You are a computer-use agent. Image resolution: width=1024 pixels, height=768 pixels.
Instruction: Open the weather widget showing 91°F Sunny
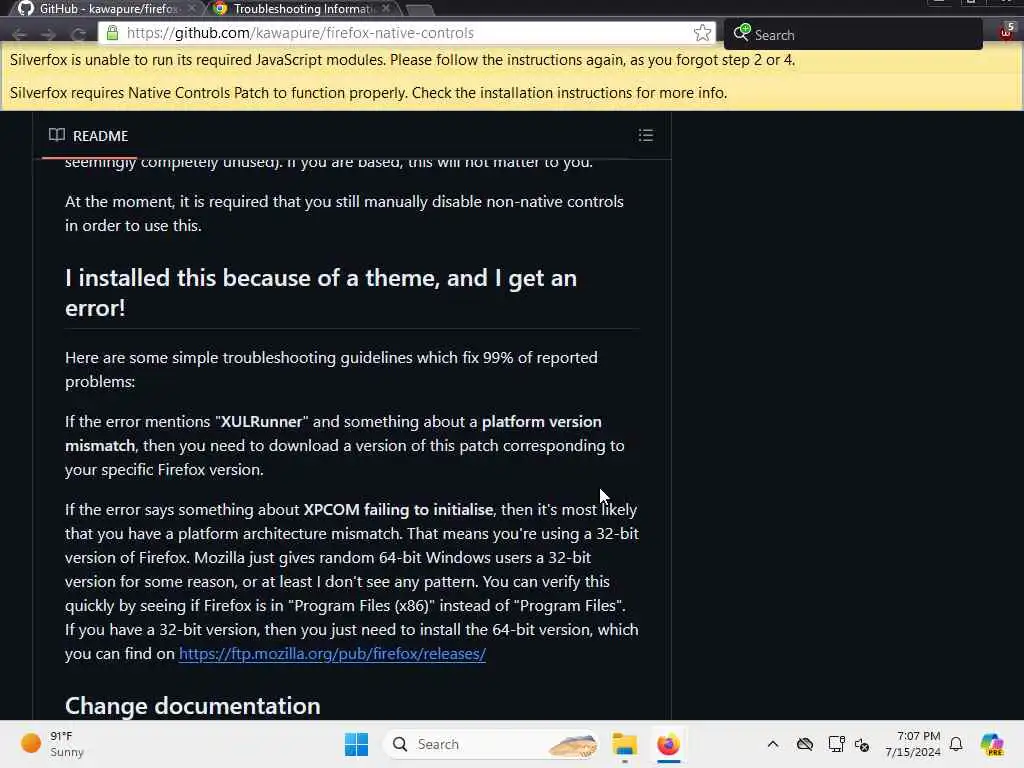(52, 744)
